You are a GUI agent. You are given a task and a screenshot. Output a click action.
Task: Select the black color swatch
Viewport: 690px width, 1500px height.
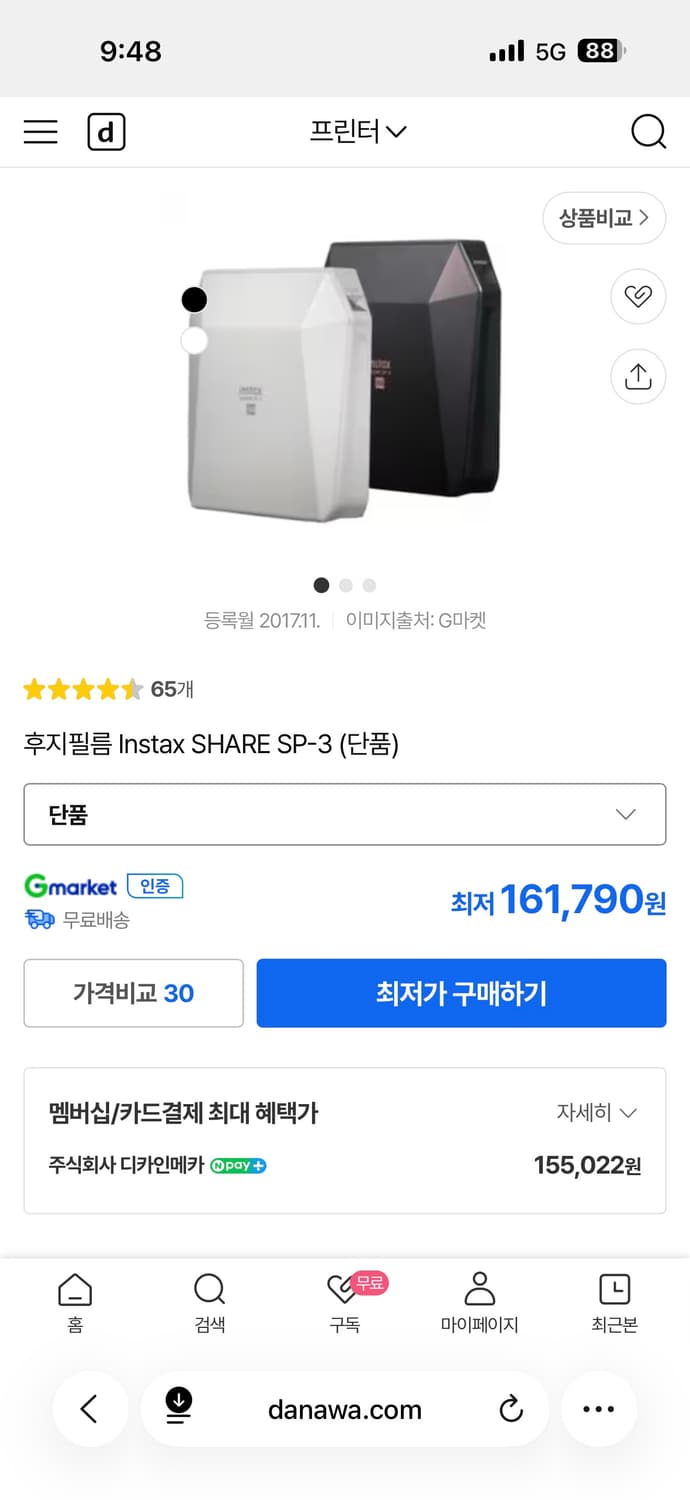coord(194,298)
